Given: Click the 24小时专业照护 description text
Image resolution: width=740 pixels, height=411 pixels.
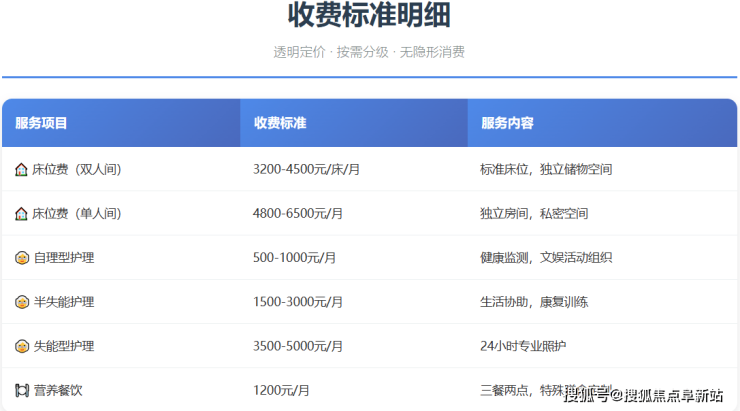Looking at the screenshot, I should pyautogui.click(x=523, y=346).
